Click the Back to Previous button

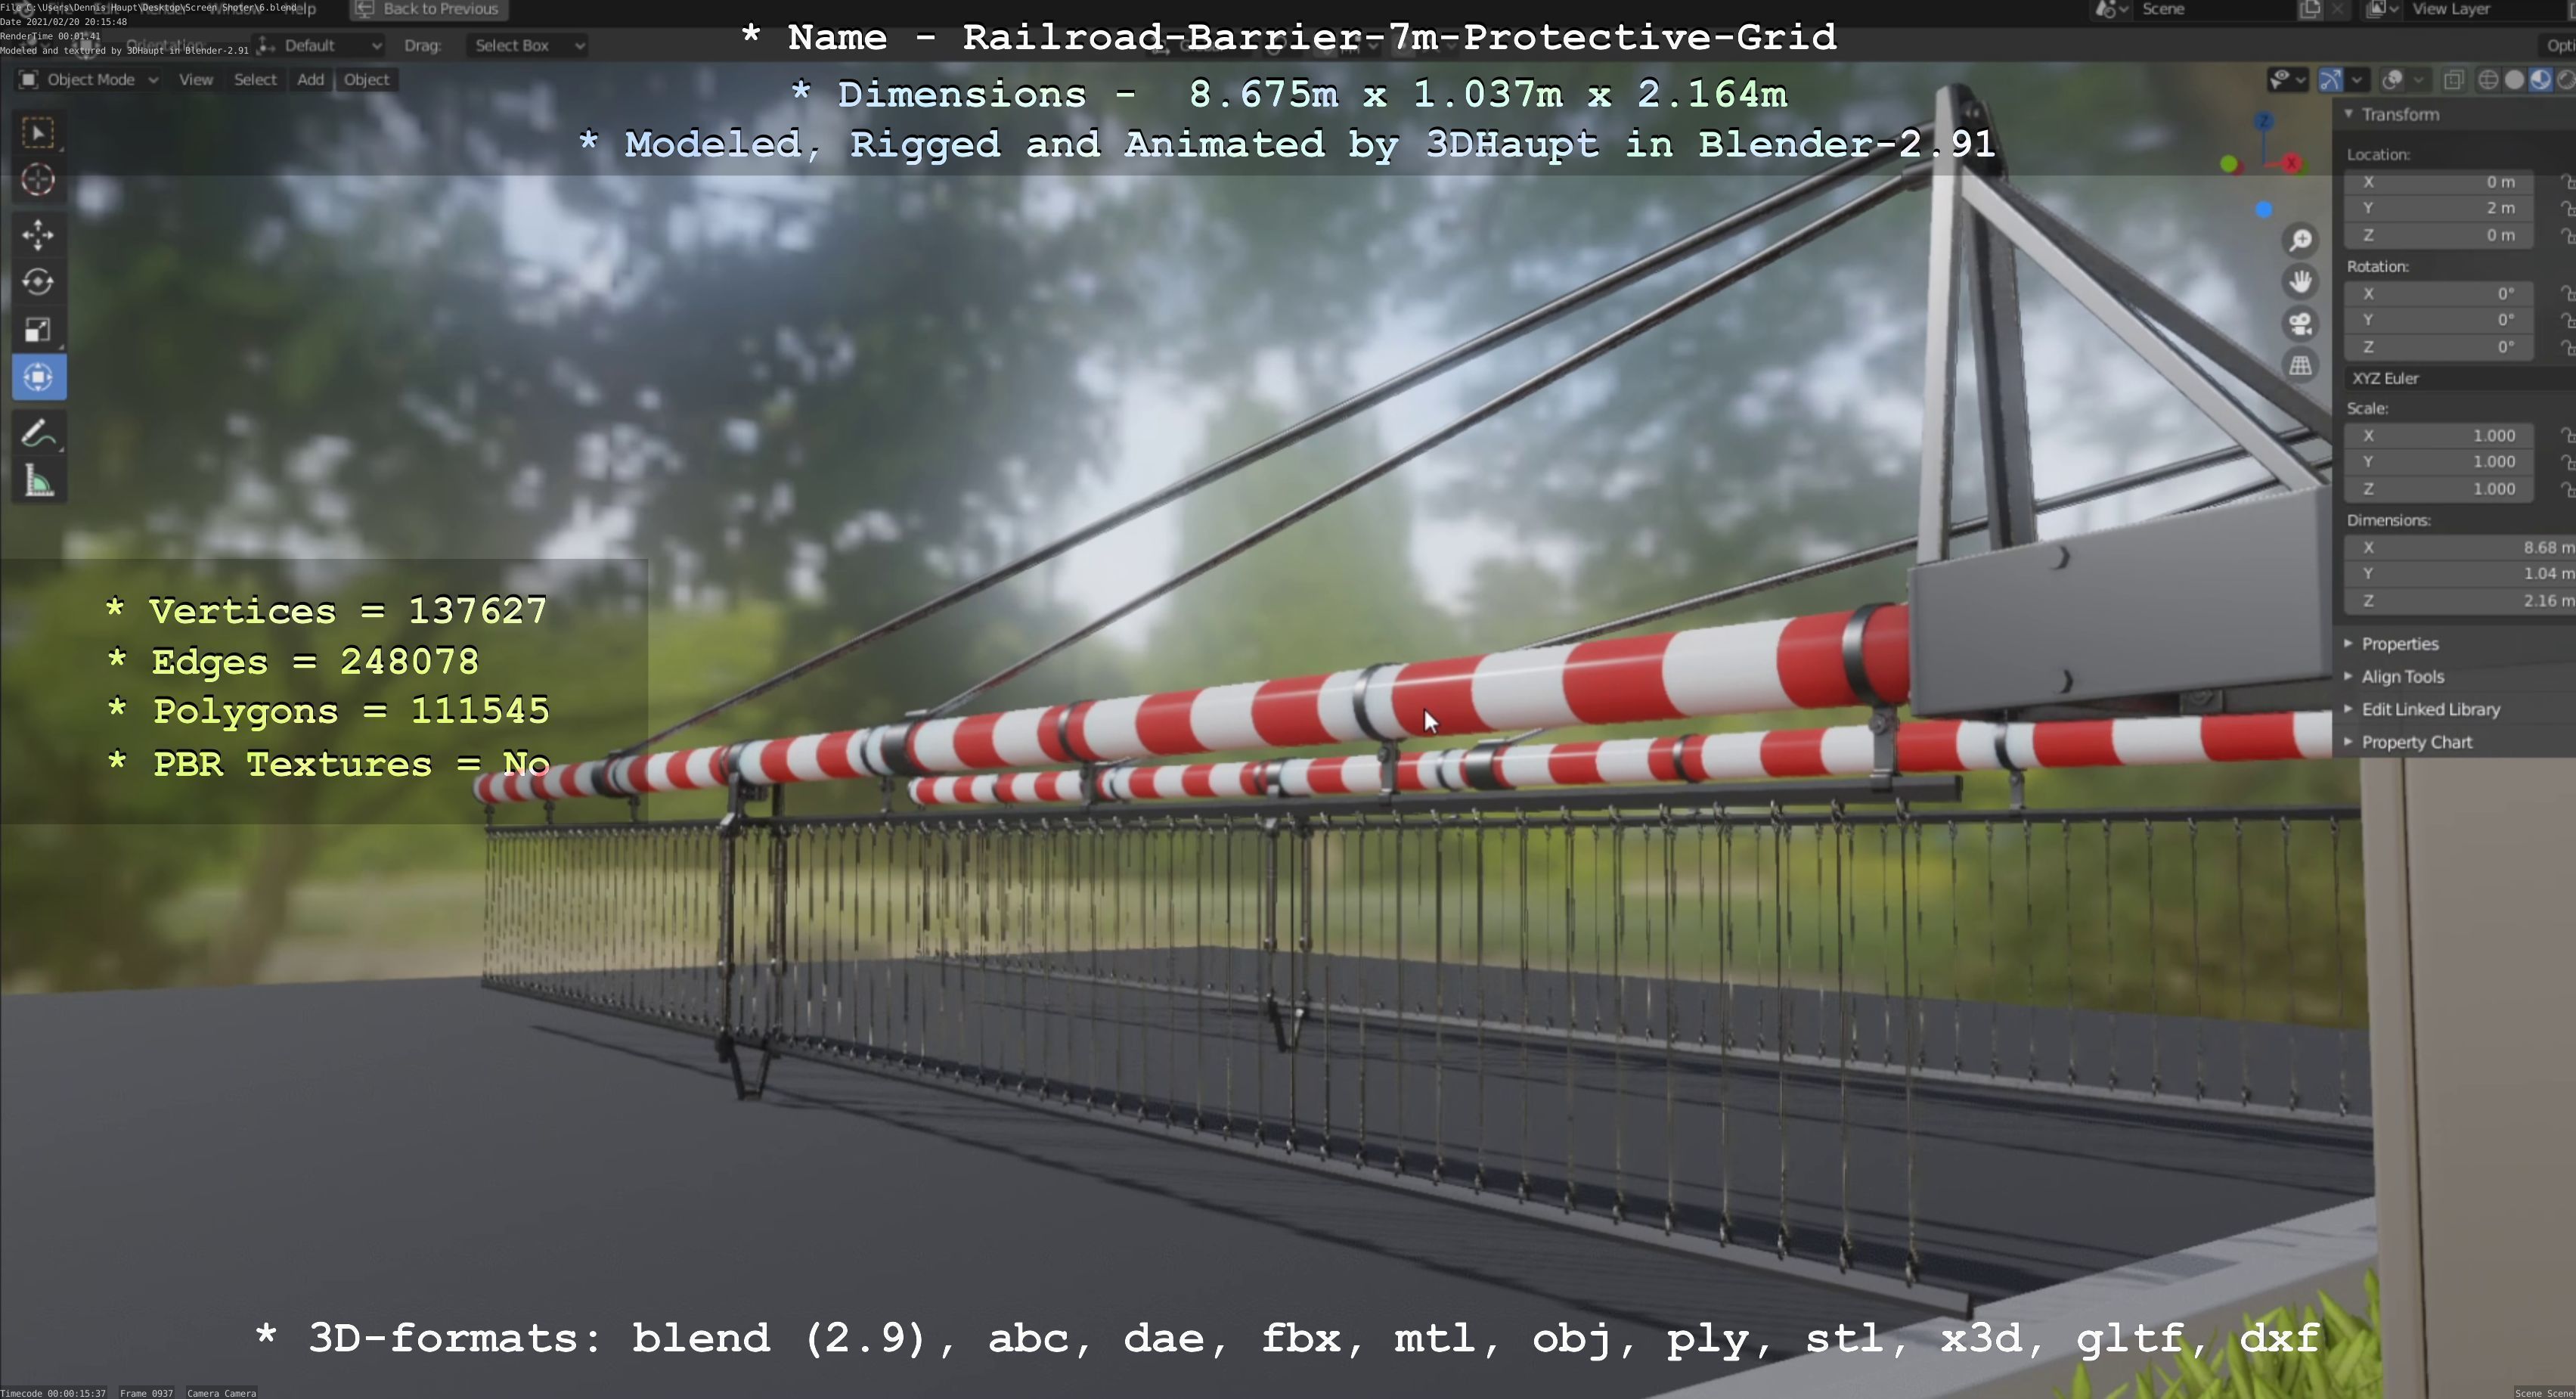(x=429, y=9)
